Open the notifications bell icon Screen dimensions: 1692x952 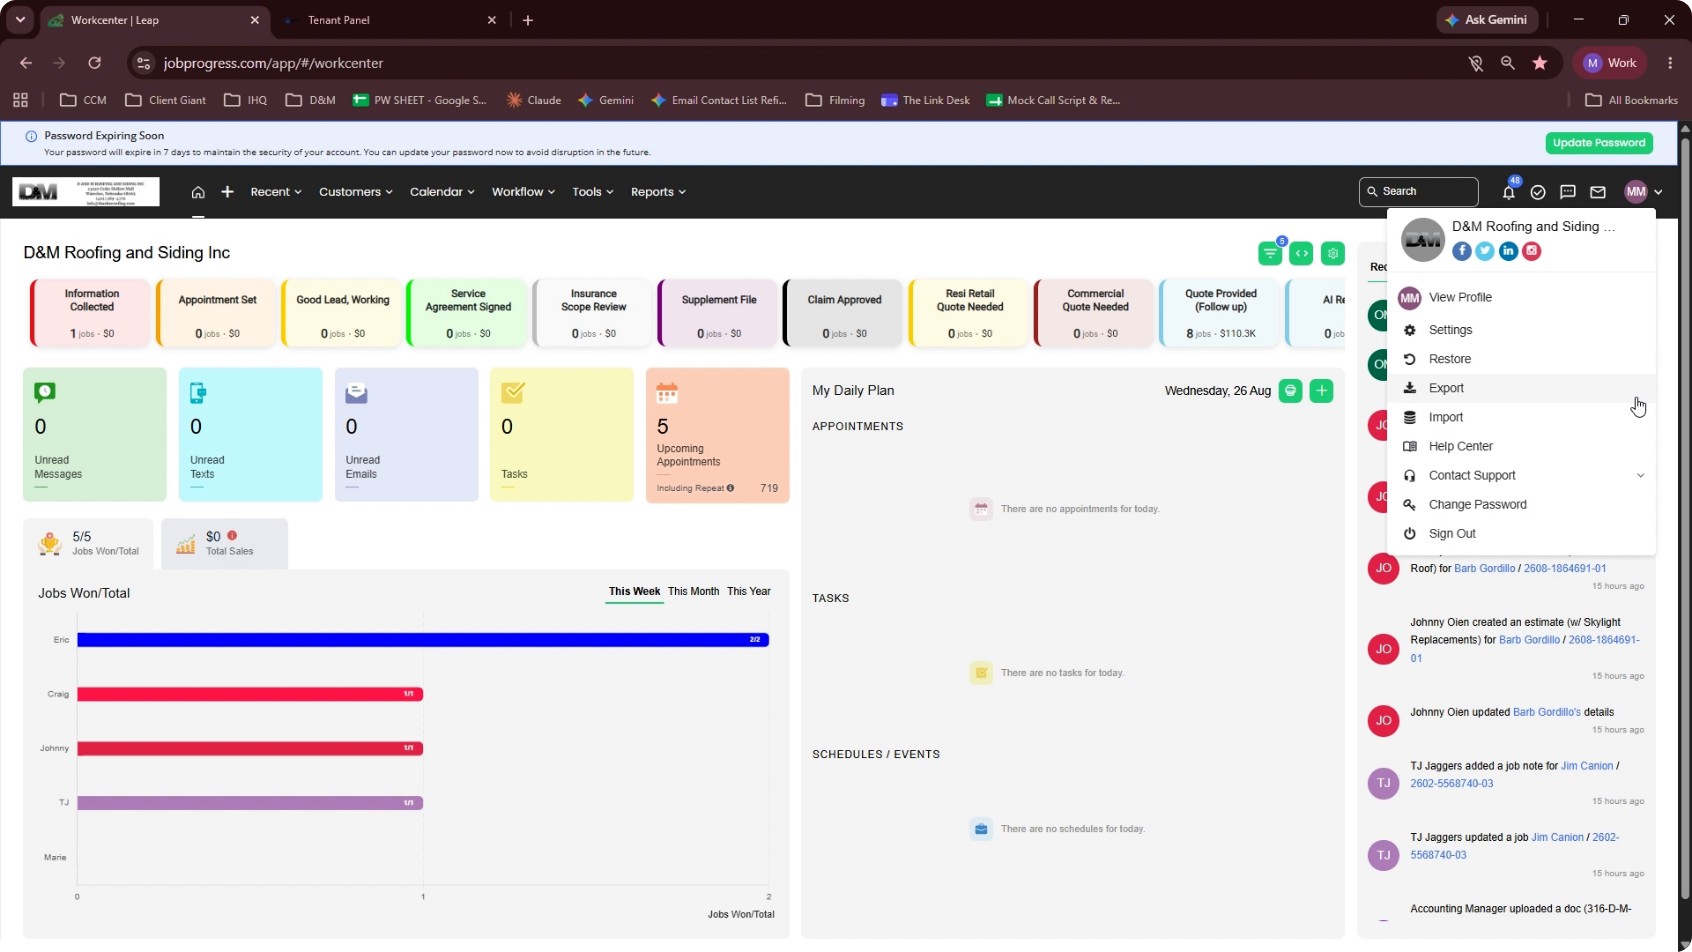(x=1508, y=192)
